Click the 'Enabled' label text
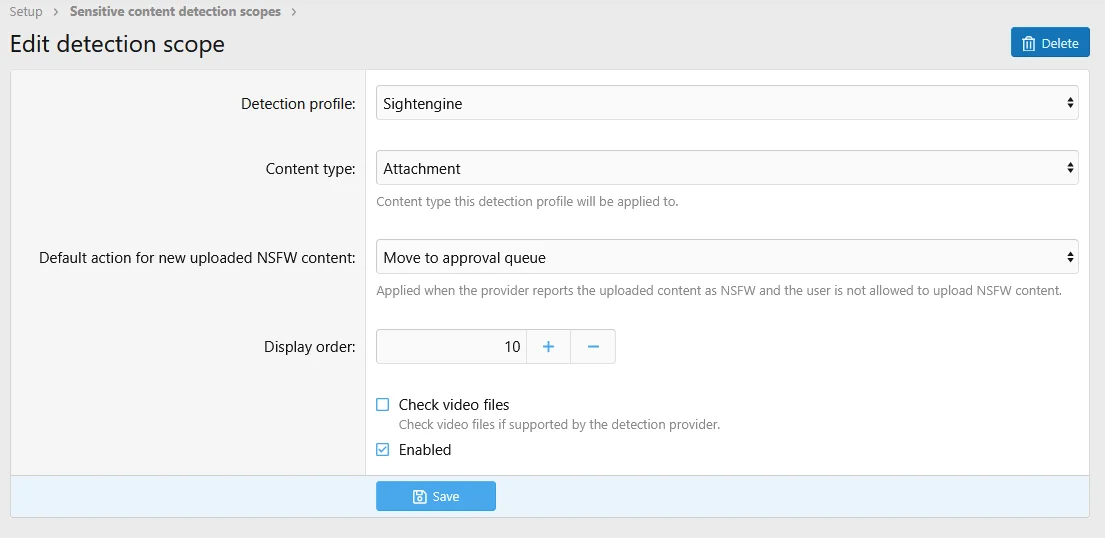This screenshot has width=1105, height=538. click(425, 449)
